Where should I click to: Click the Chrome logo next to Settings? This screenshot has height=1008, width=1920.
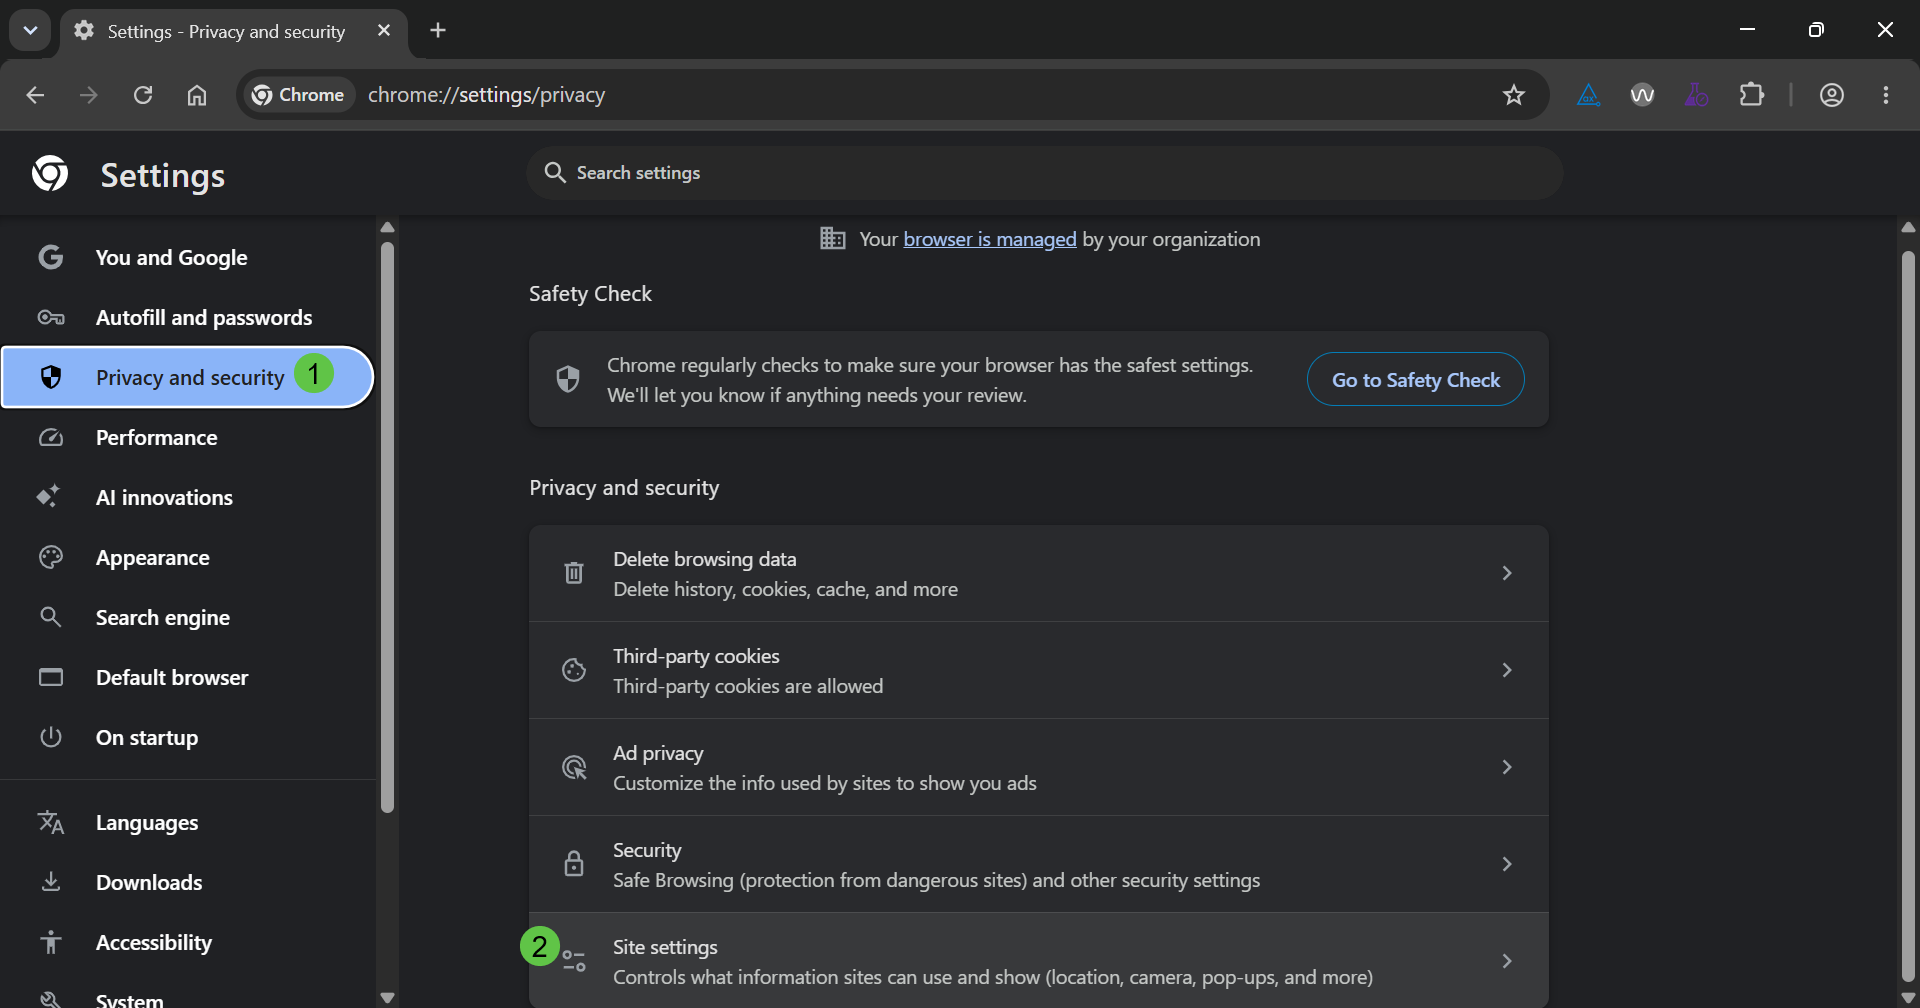[x=50, y=173]
